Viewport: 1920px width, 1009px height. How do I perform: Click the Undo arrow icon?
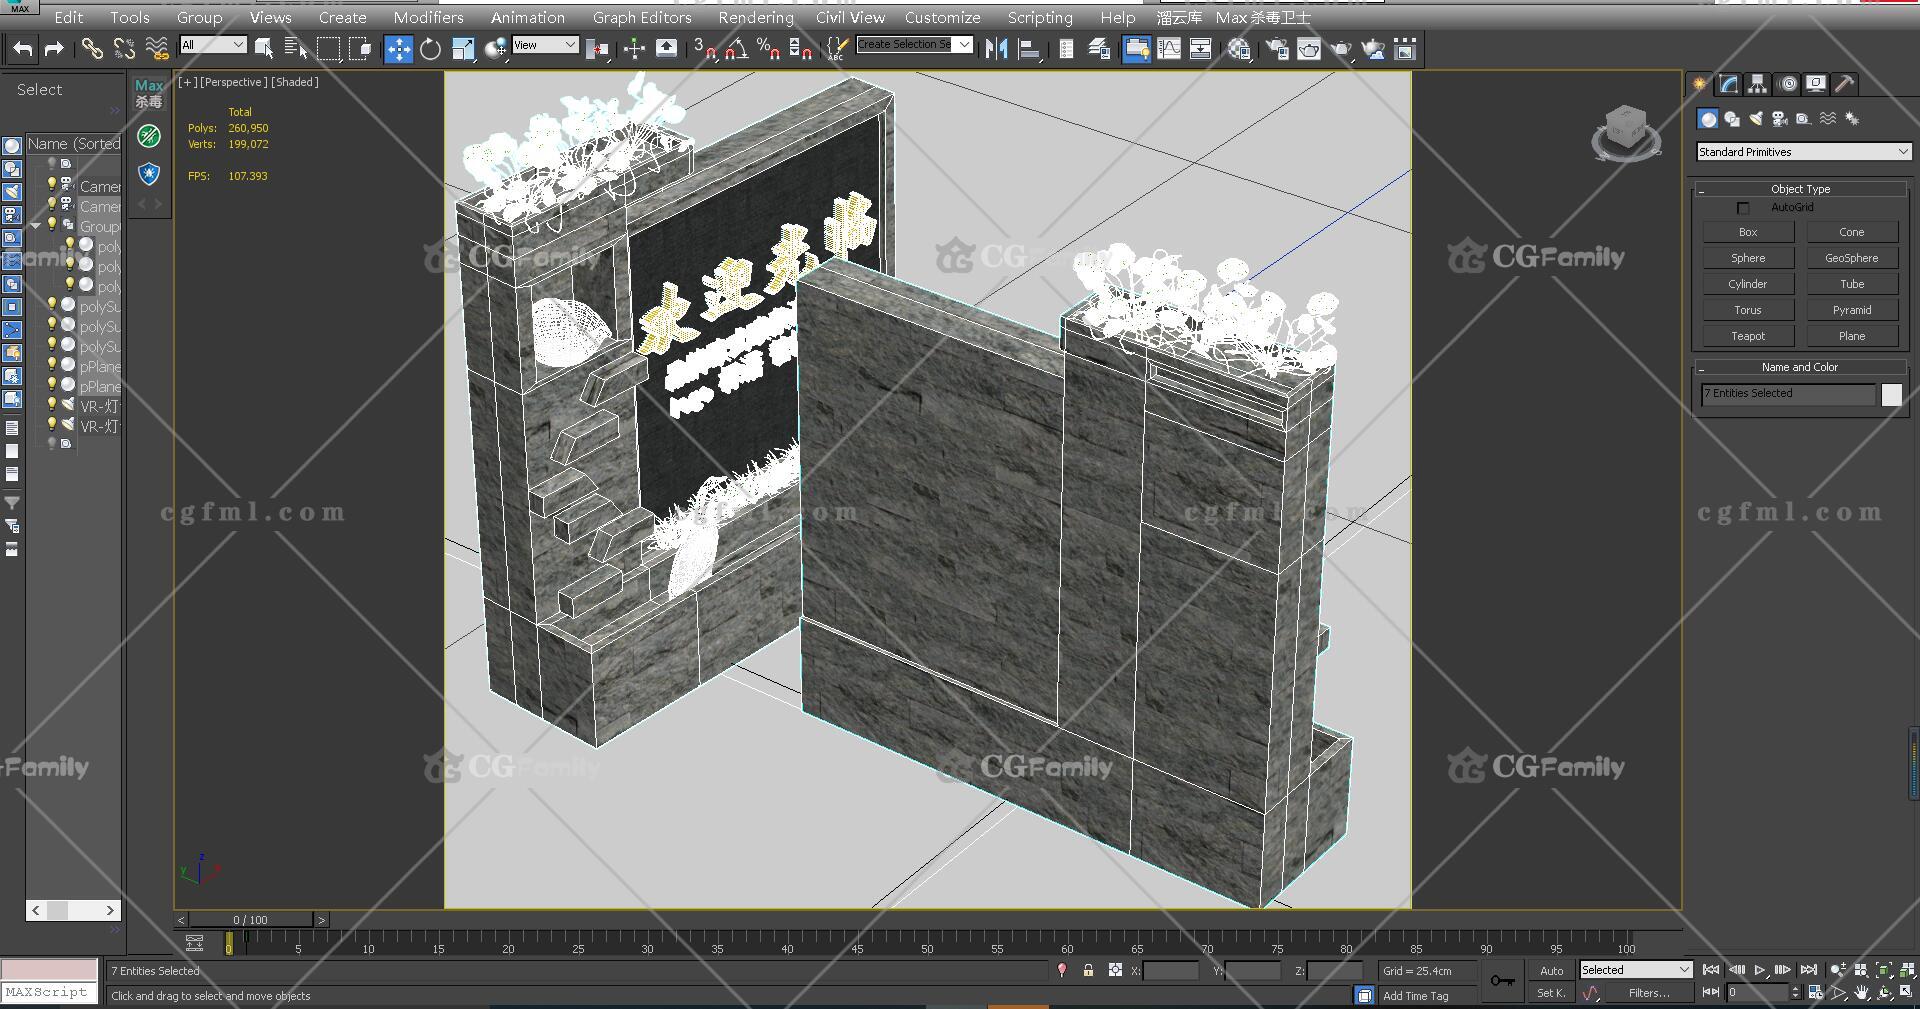click(x=22, y=49)
